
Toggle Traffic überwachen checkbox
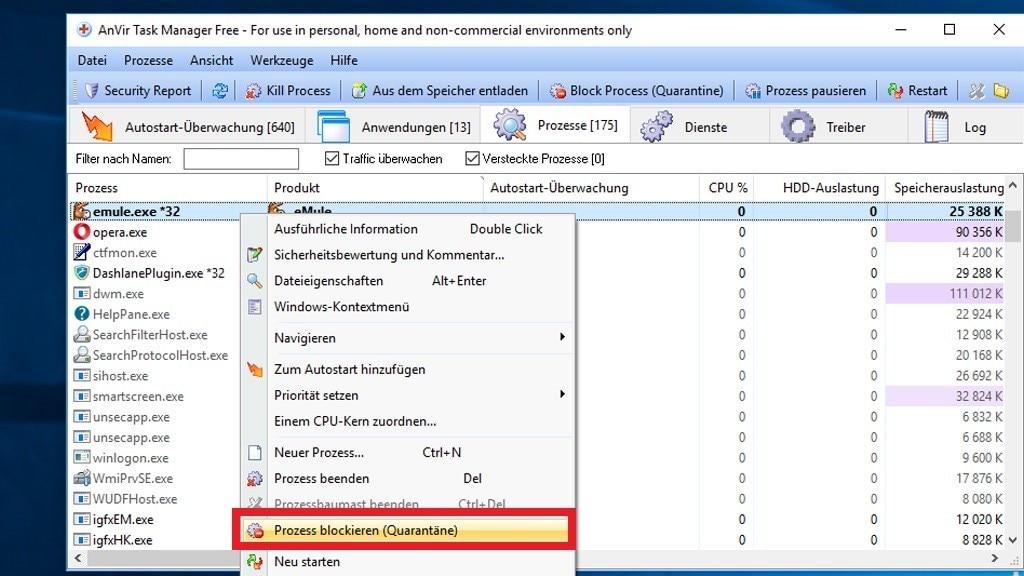332,159
